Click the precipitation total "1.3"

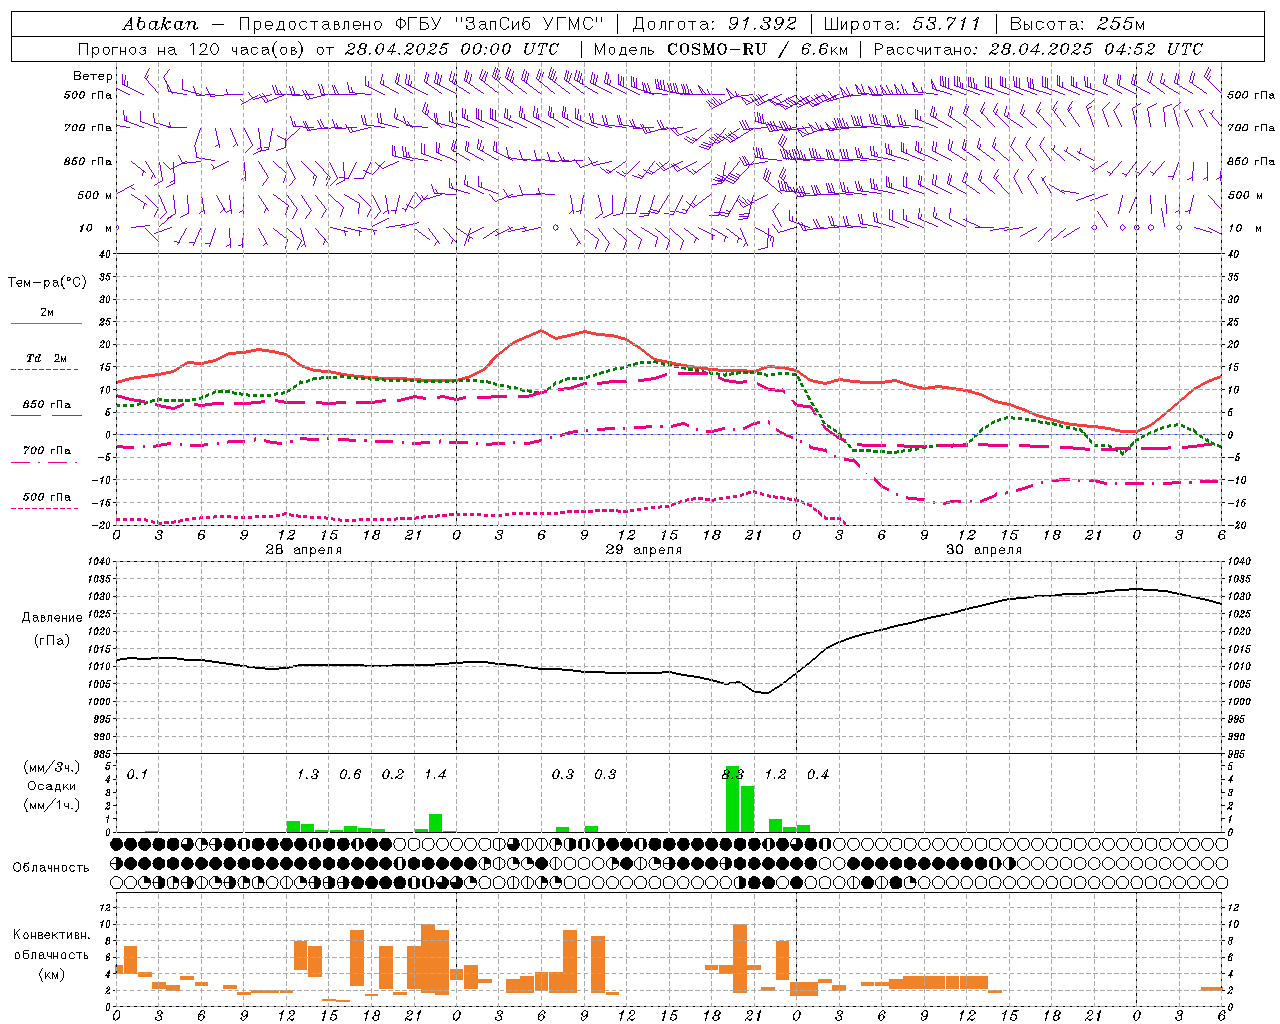[x=308, y=774]
